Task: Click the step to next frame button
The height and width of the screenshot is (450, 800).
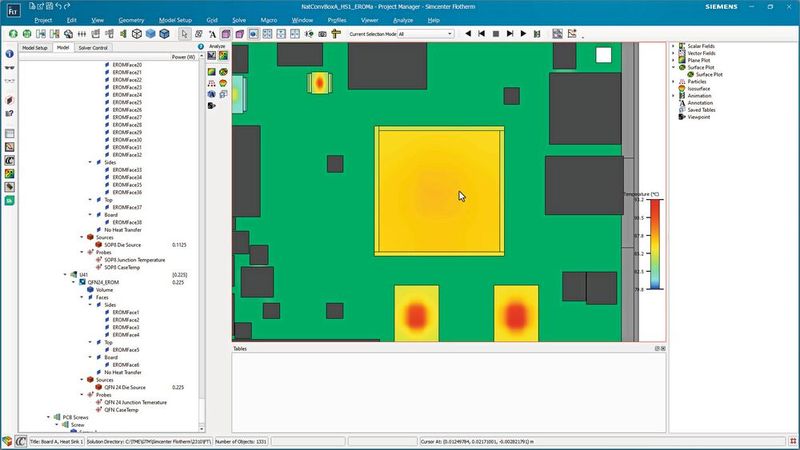Action: (x=509, y=34)
